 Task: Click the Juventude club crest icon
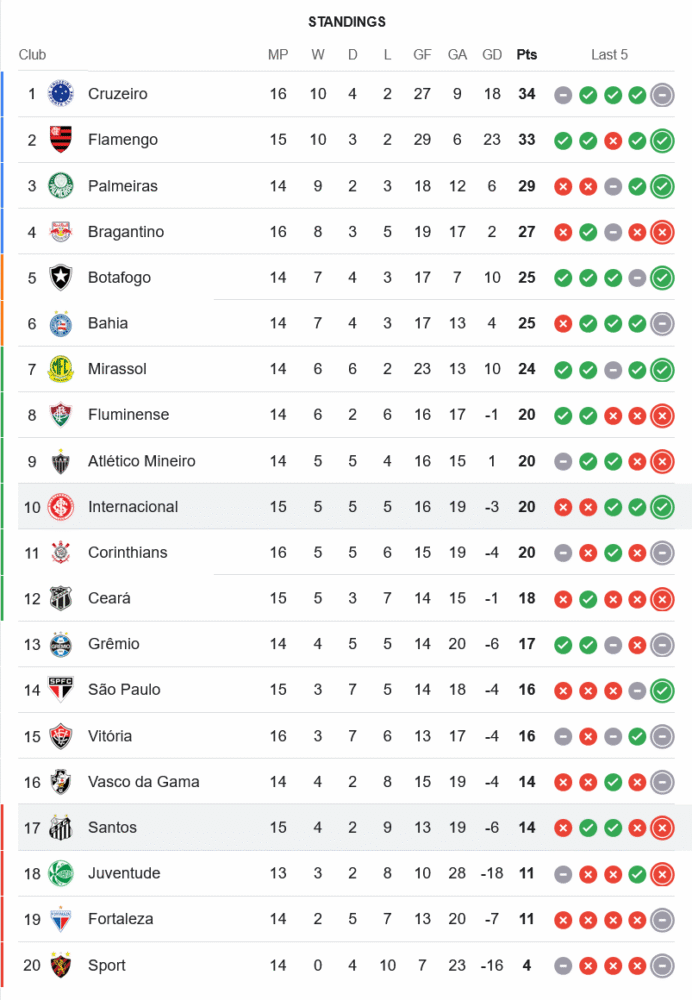[x=61, y=873]
